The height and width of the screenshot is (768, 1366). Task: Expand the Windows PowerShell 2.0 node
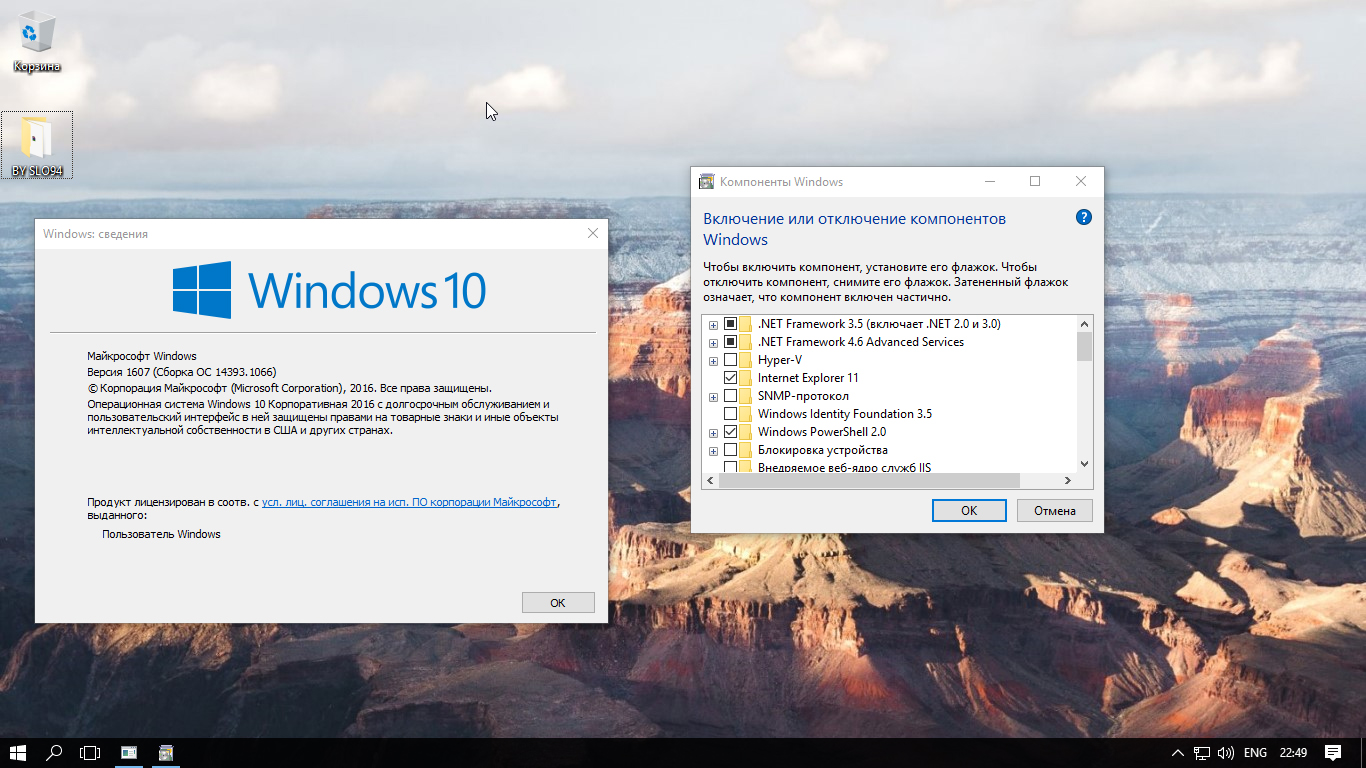[713, 432]
